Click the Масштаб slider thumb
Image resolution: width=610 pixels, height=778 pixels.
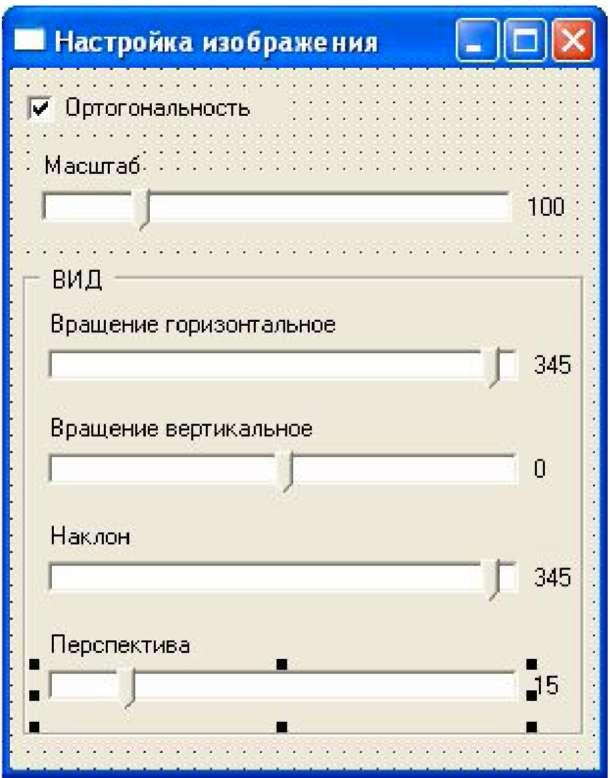pyautogui.click(x=142, y=209)
